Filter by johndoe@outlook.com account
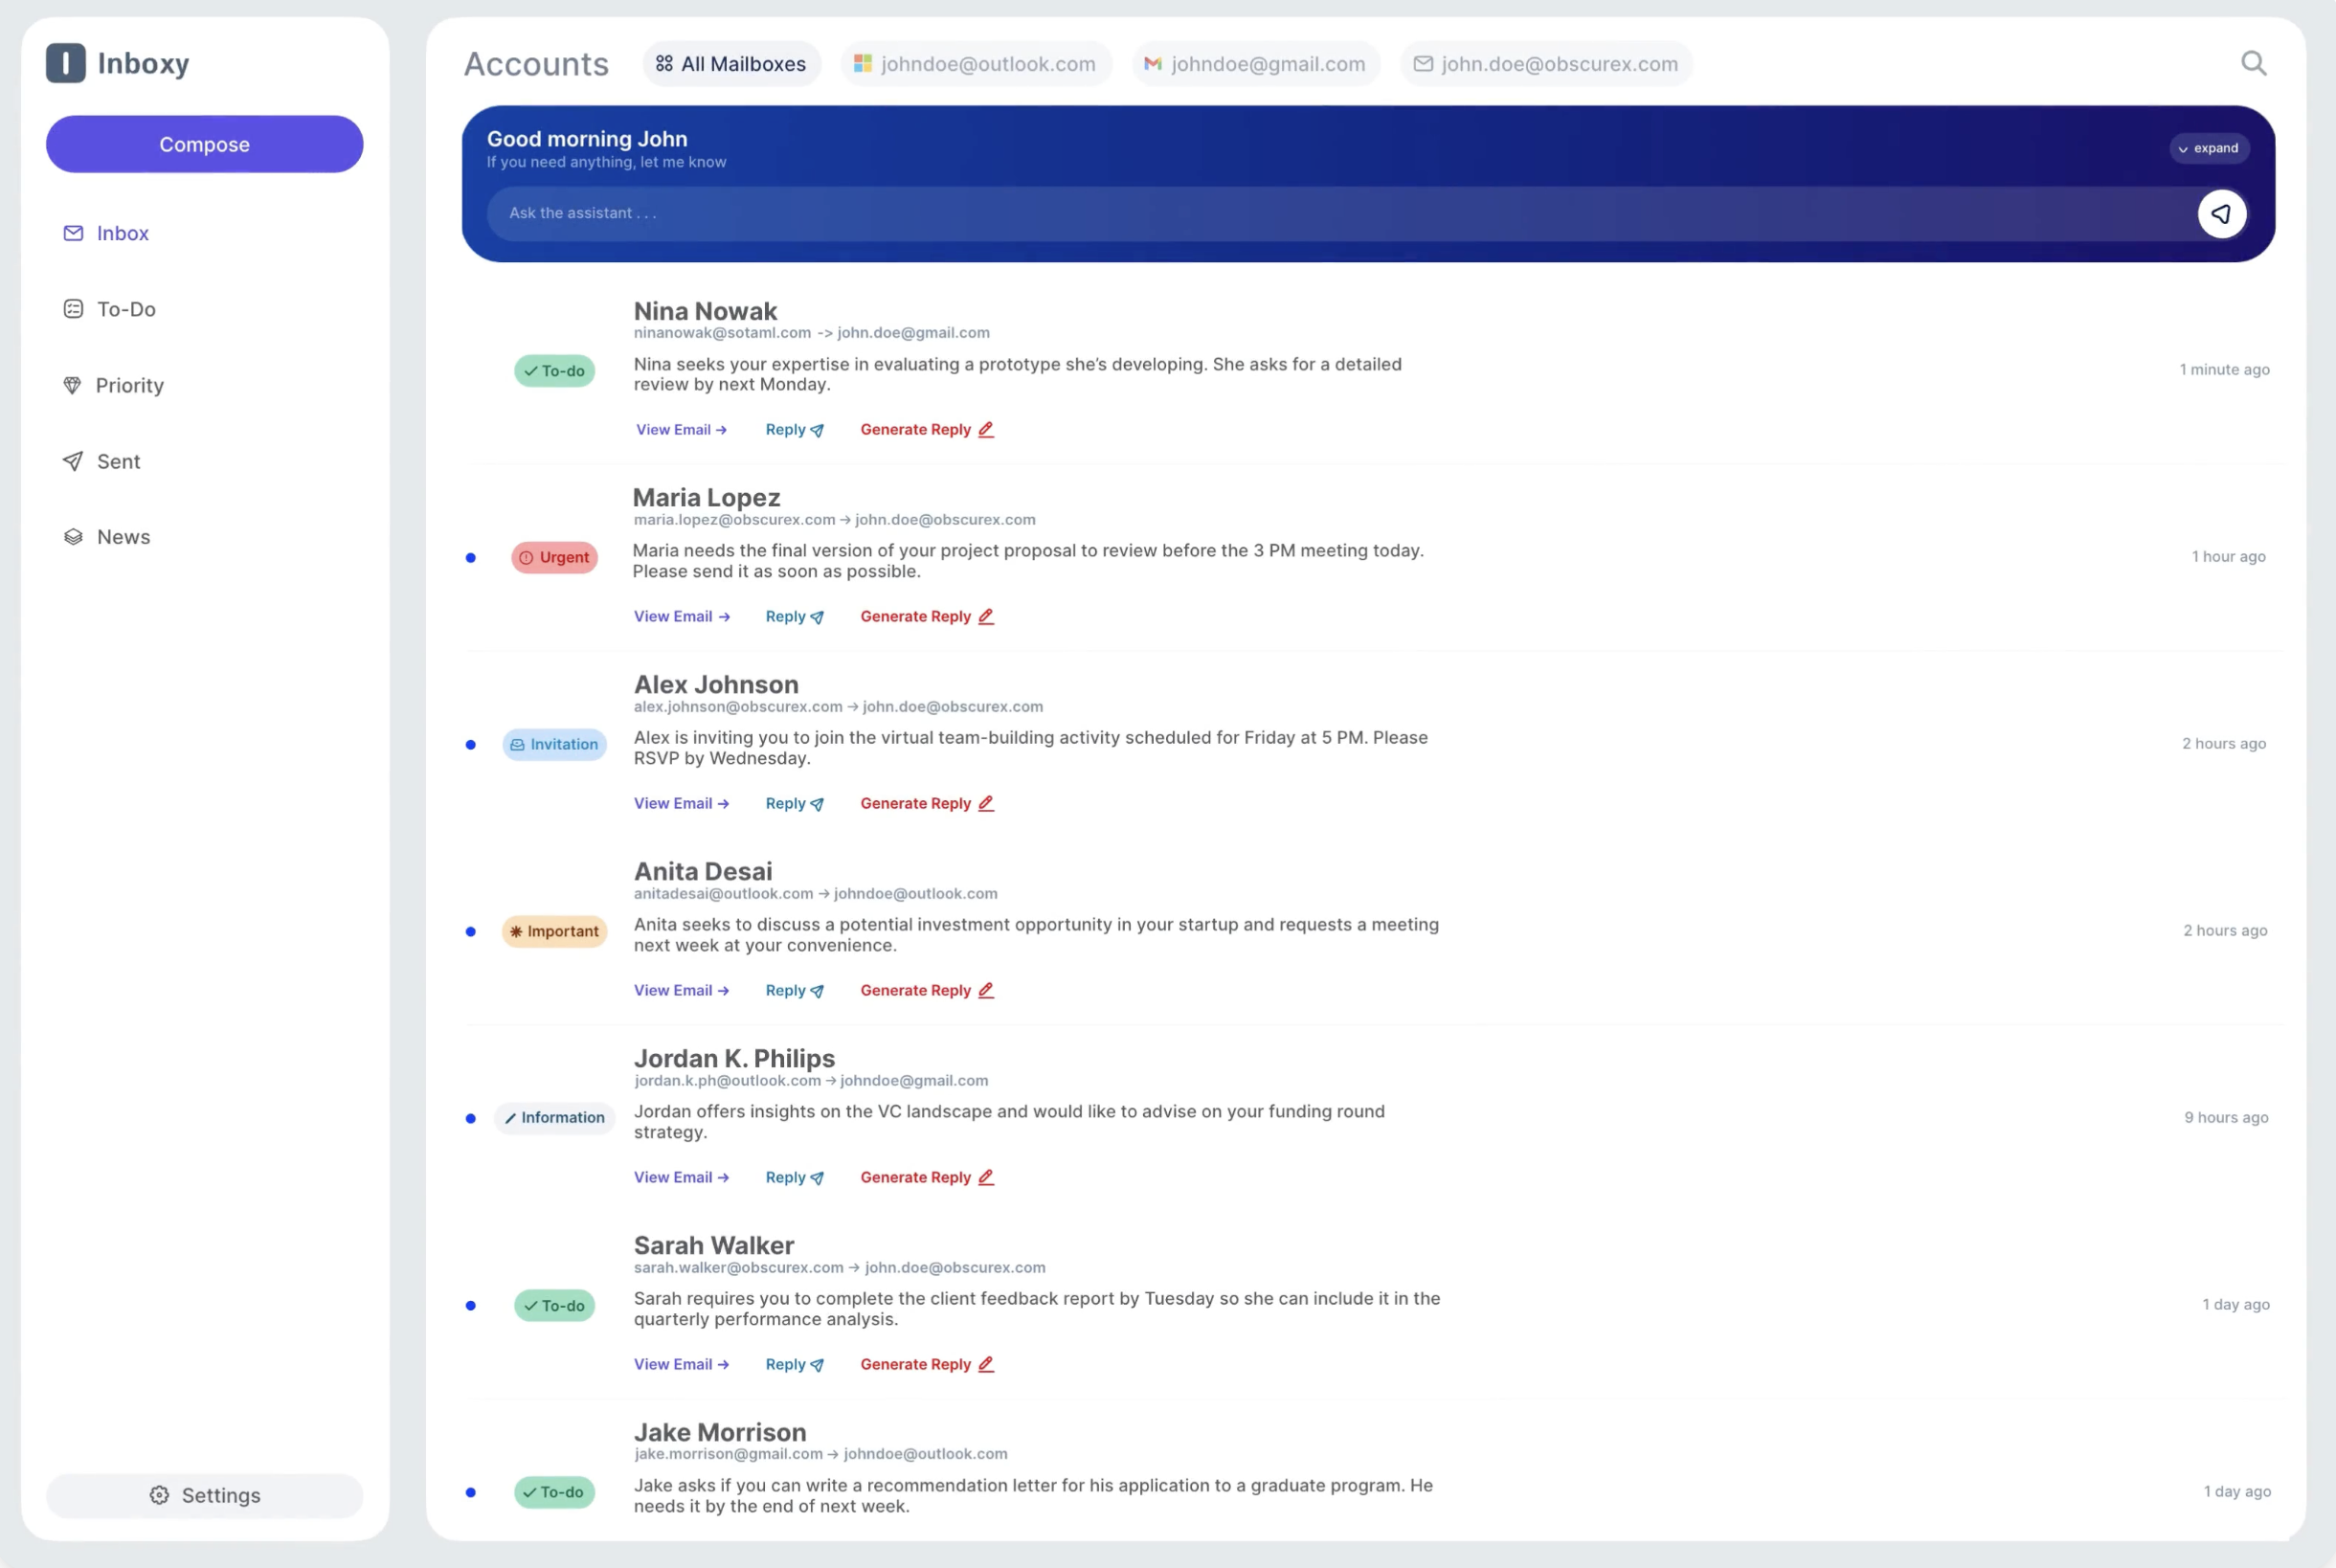This screenshot has width=2336, height=1568. [975, 64]
